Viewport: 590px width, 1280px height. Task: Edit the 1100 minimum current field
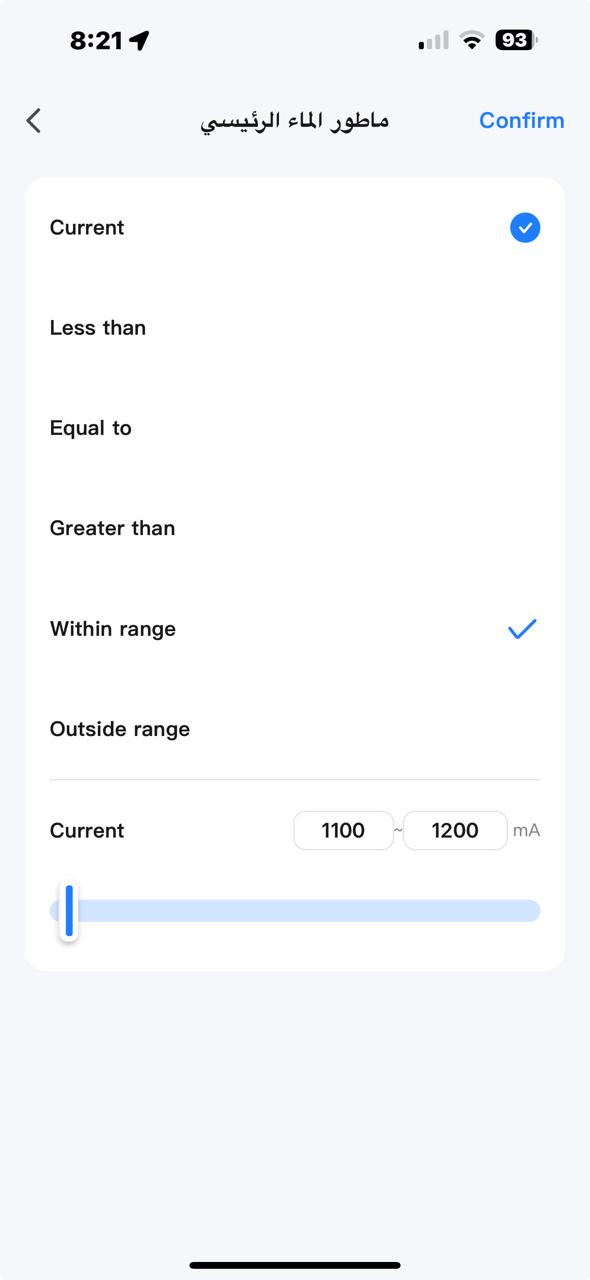[343, 830]
